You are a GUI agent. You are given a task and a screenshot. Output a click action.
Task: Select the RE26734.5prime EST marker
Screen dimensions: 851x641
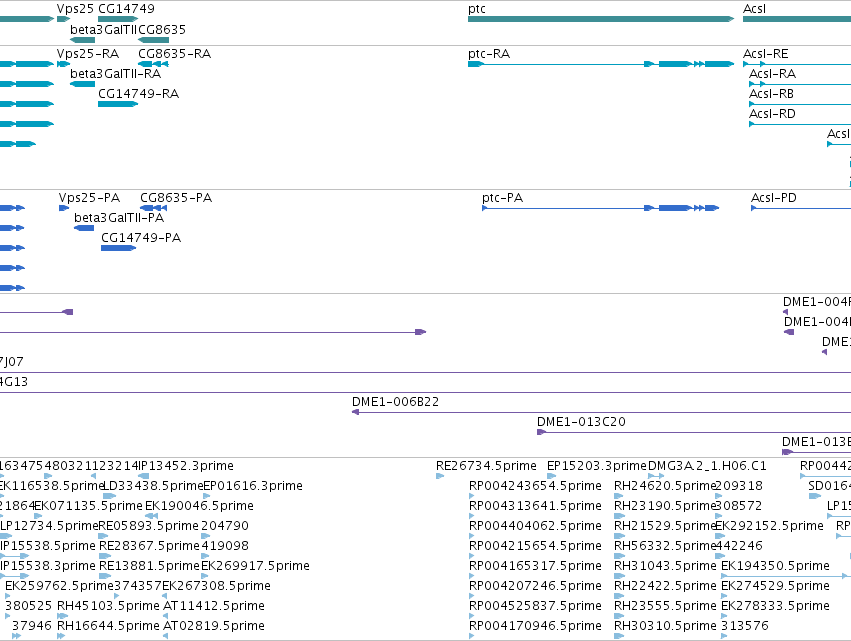(x=440, y=476)
